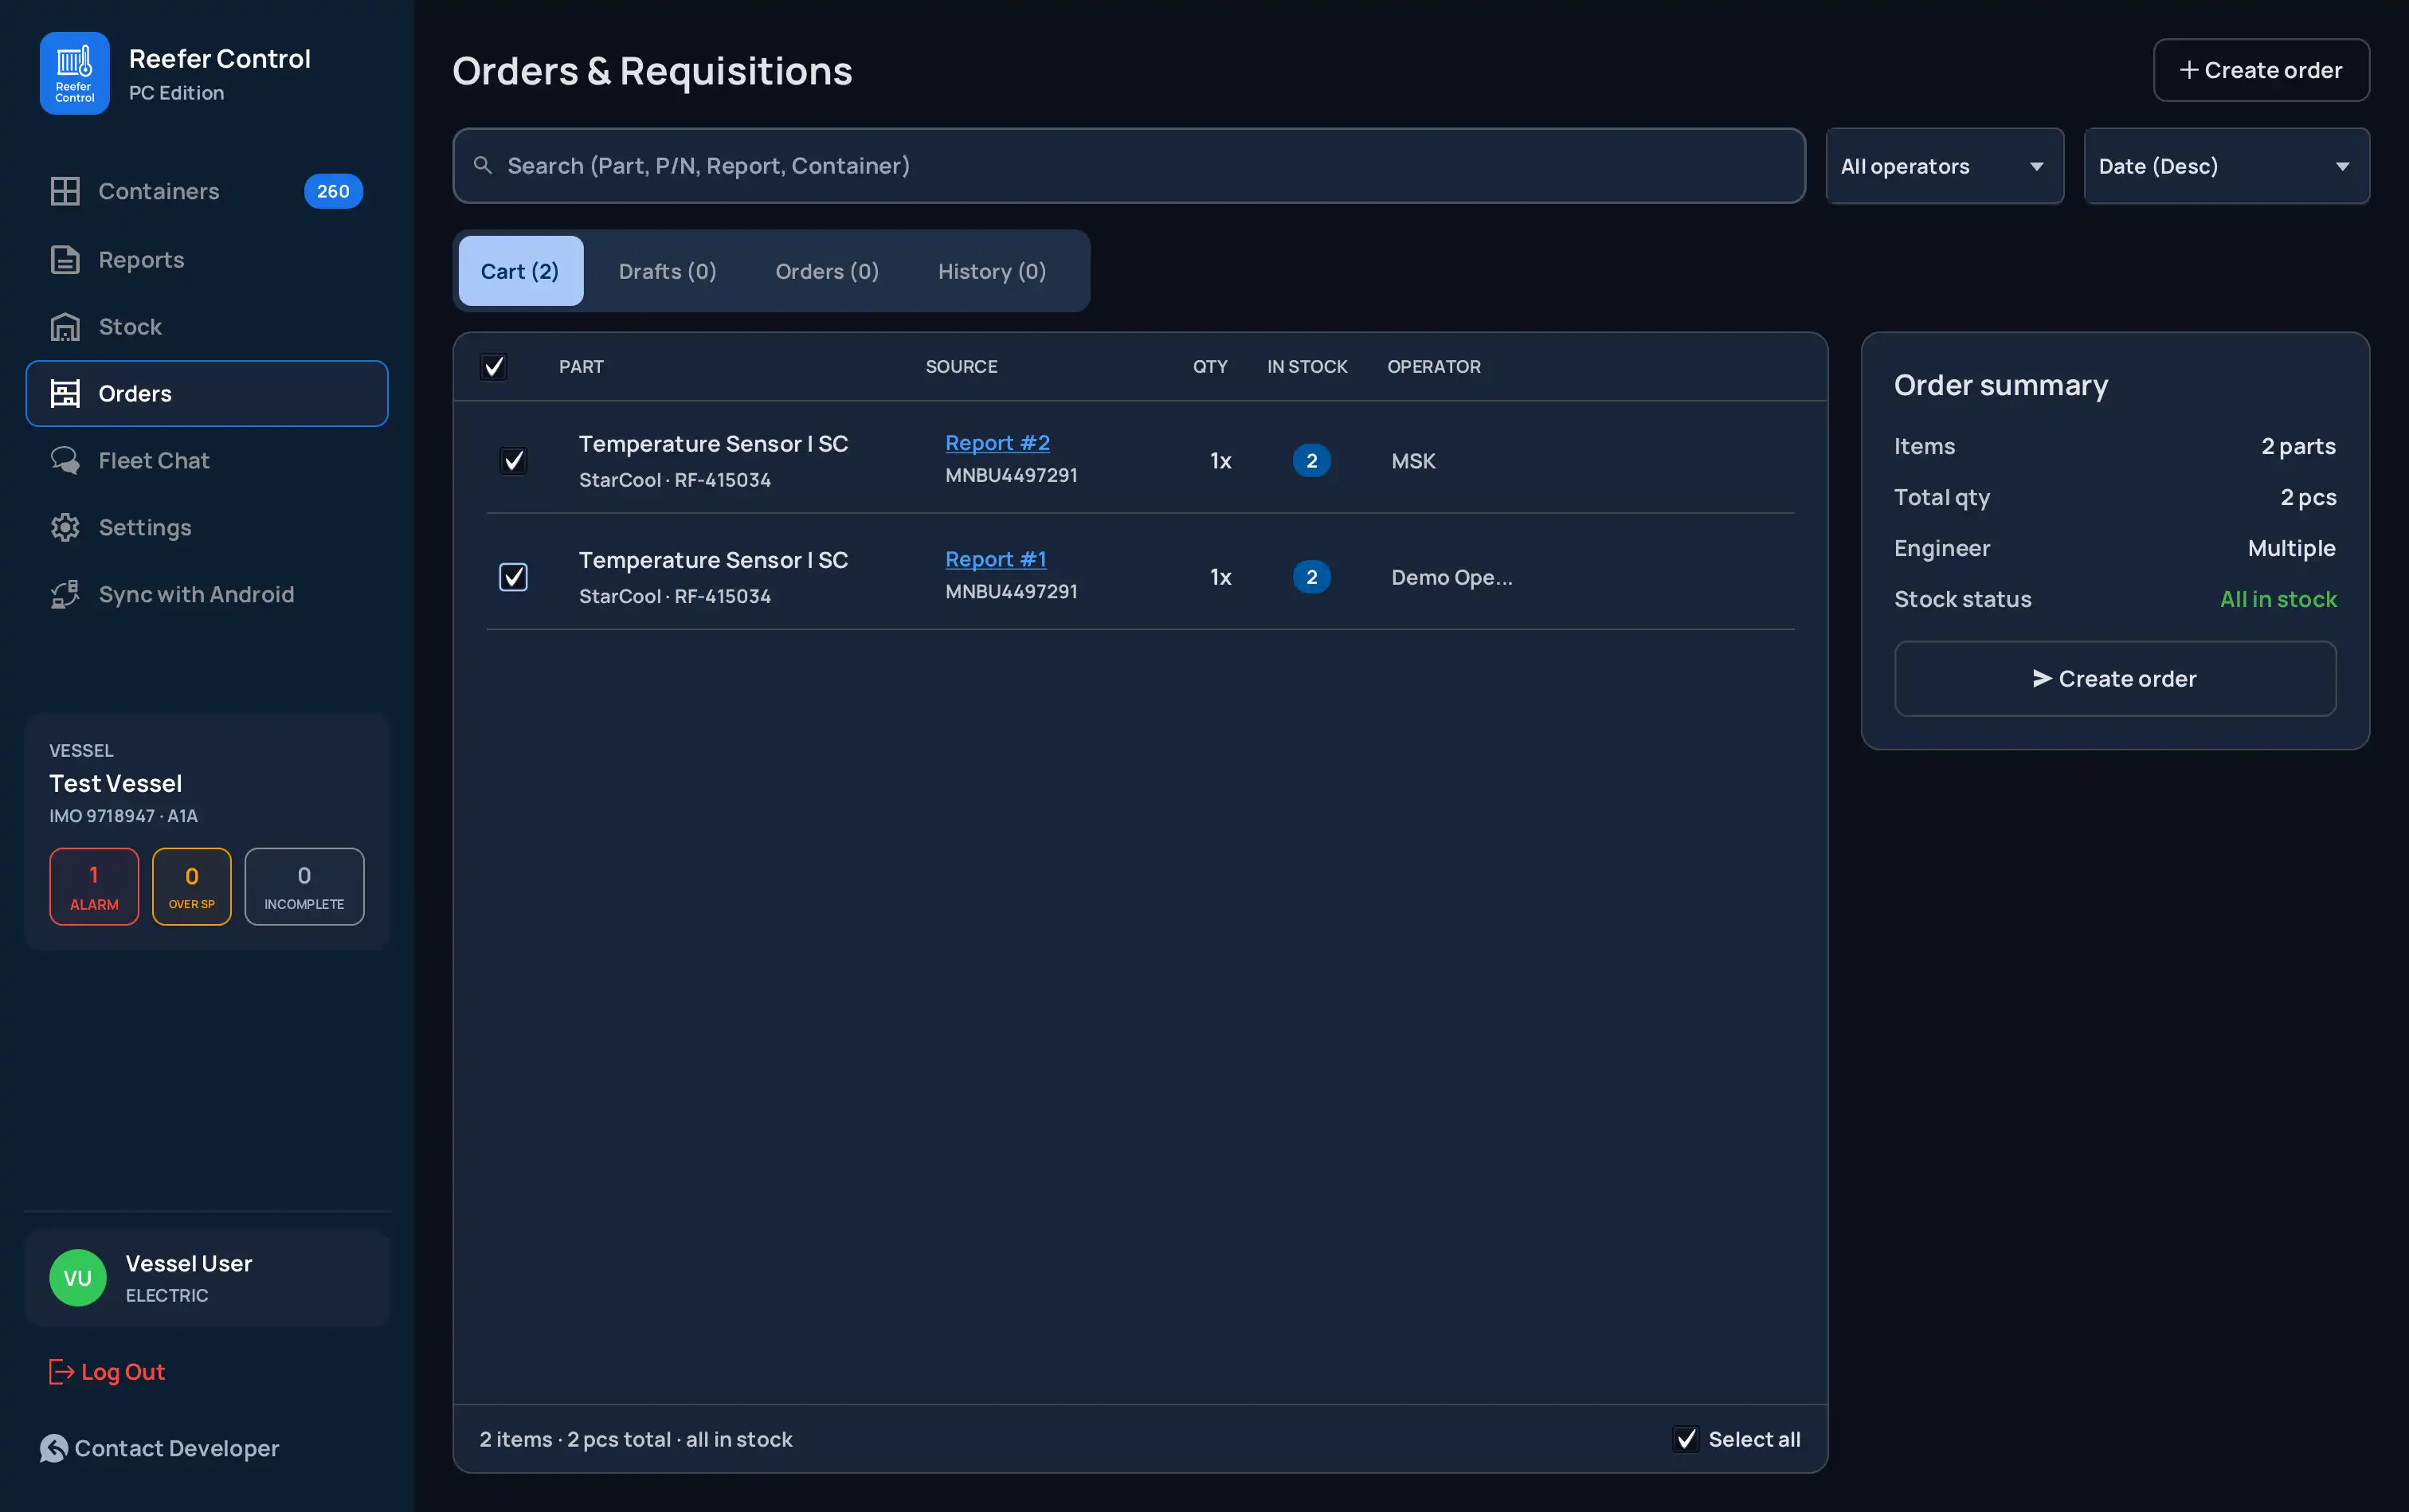
Task: Click the 0 INCOMPLETE status card
Action: pyautogui.click(x=304, y=887)
